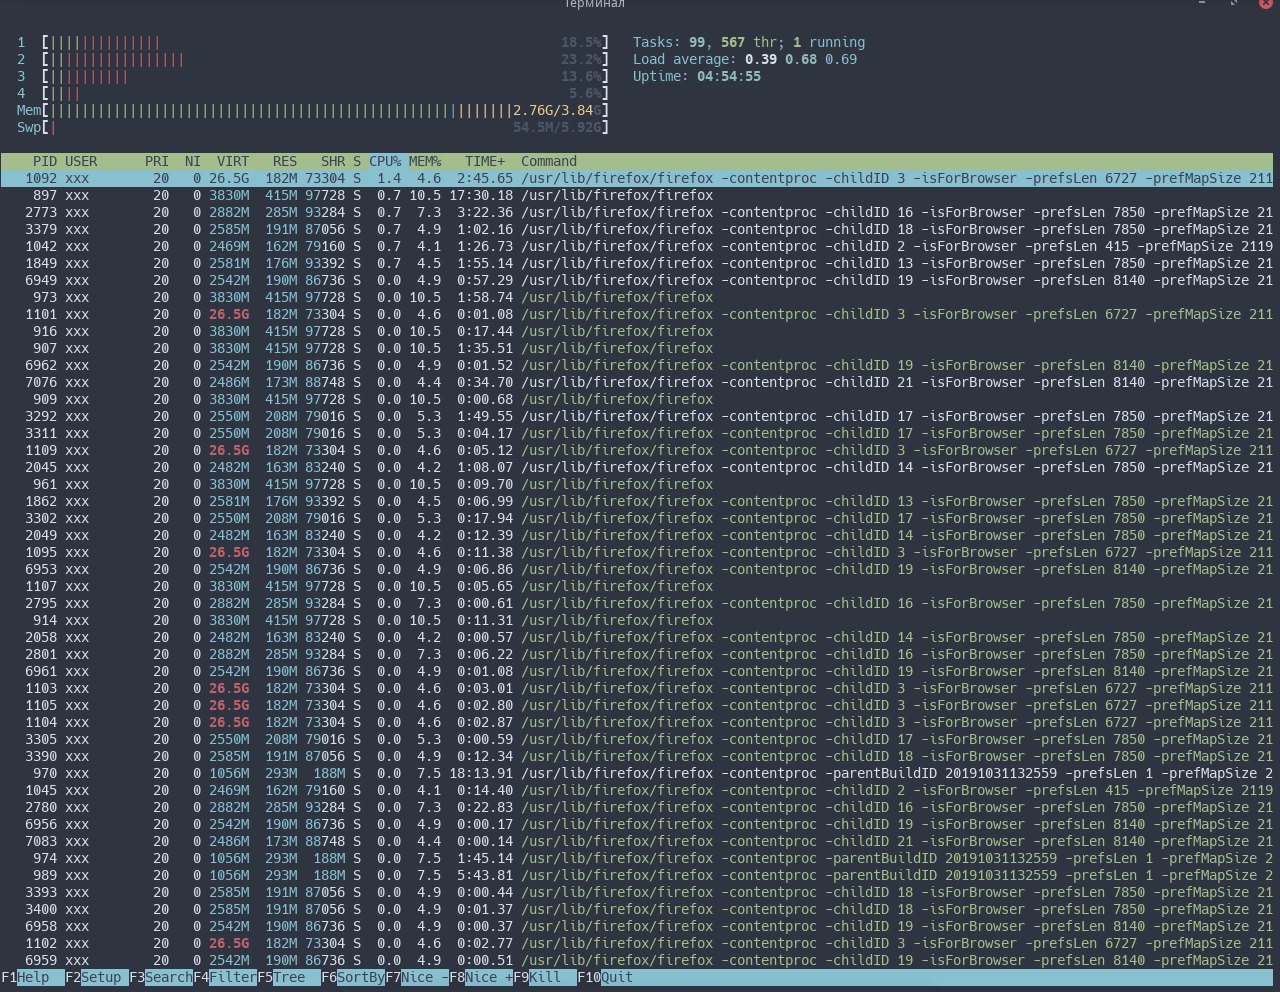Click the TIME+ value 18:13.91
Image resolution: width=1280 pixels, height=992 pixels.
[481, 773]
